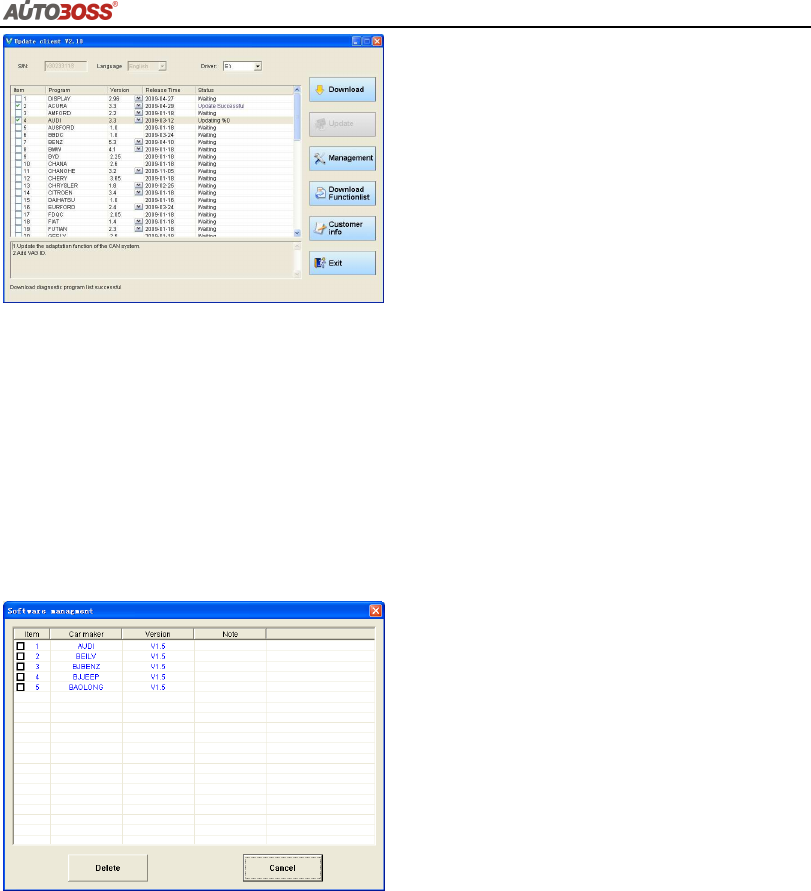Screen dimensions: 811x891
Task: Click the 'Update Successful' status text
Action: pos(221,106)
